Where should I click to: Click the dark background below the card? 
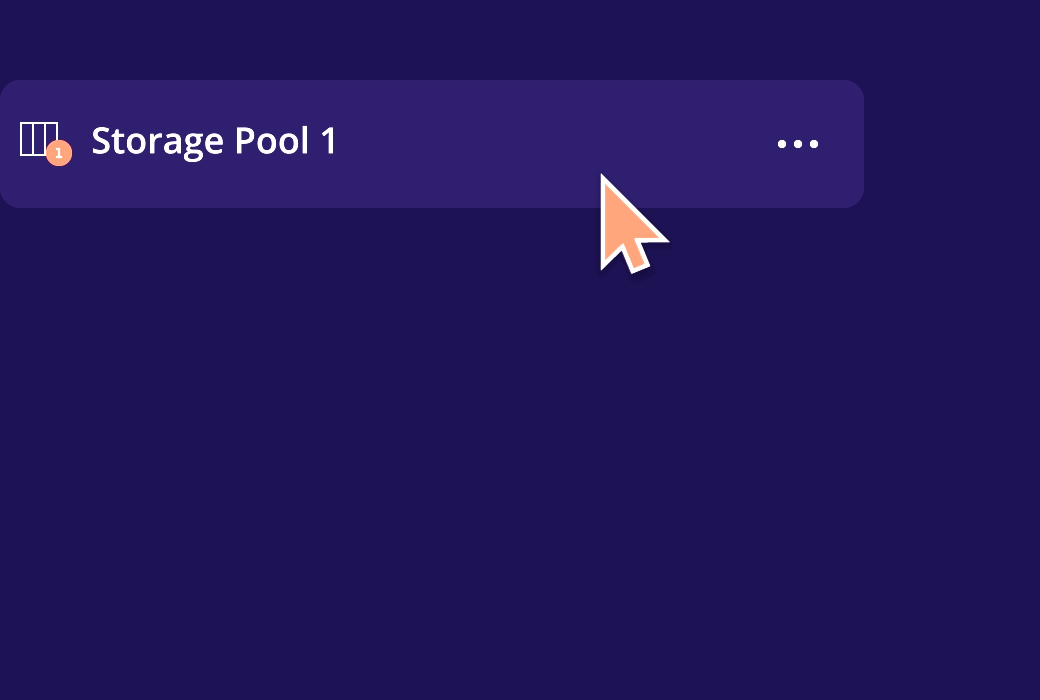click(398, 464)
